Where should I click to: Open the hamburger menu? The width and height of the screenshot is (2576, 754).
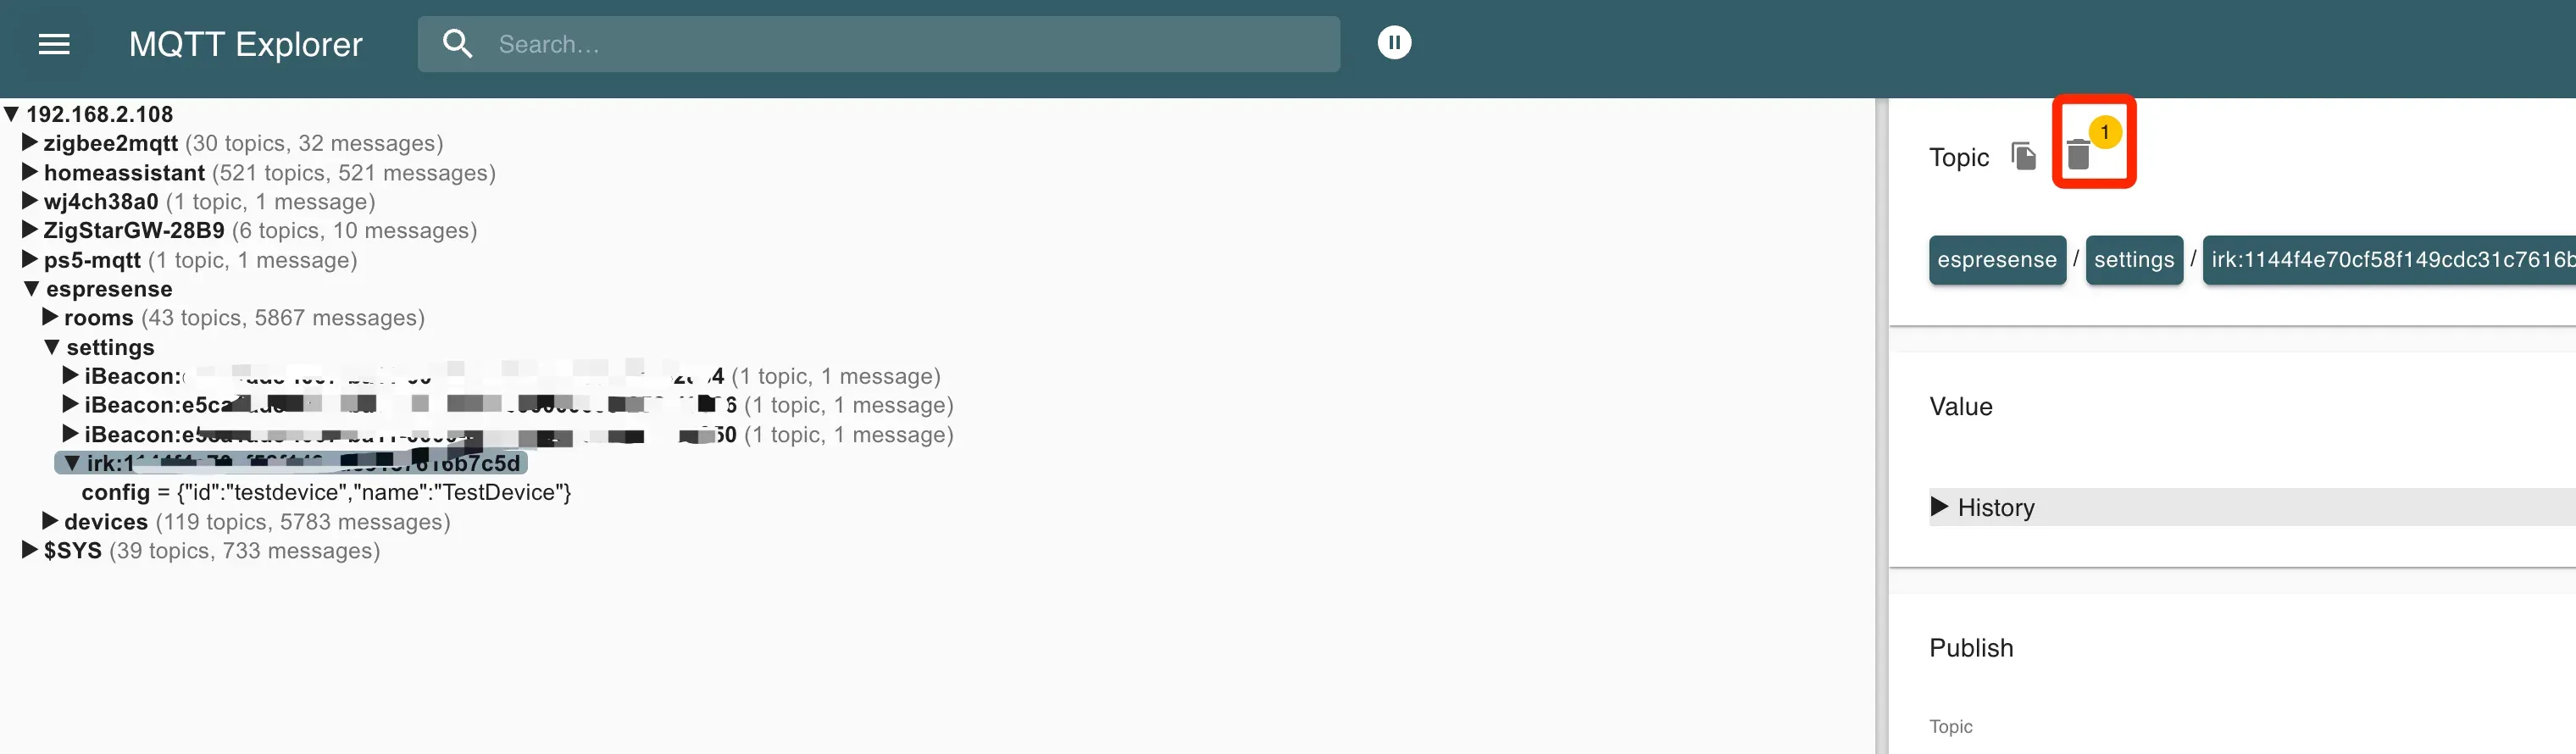click(x=54, y=44)
